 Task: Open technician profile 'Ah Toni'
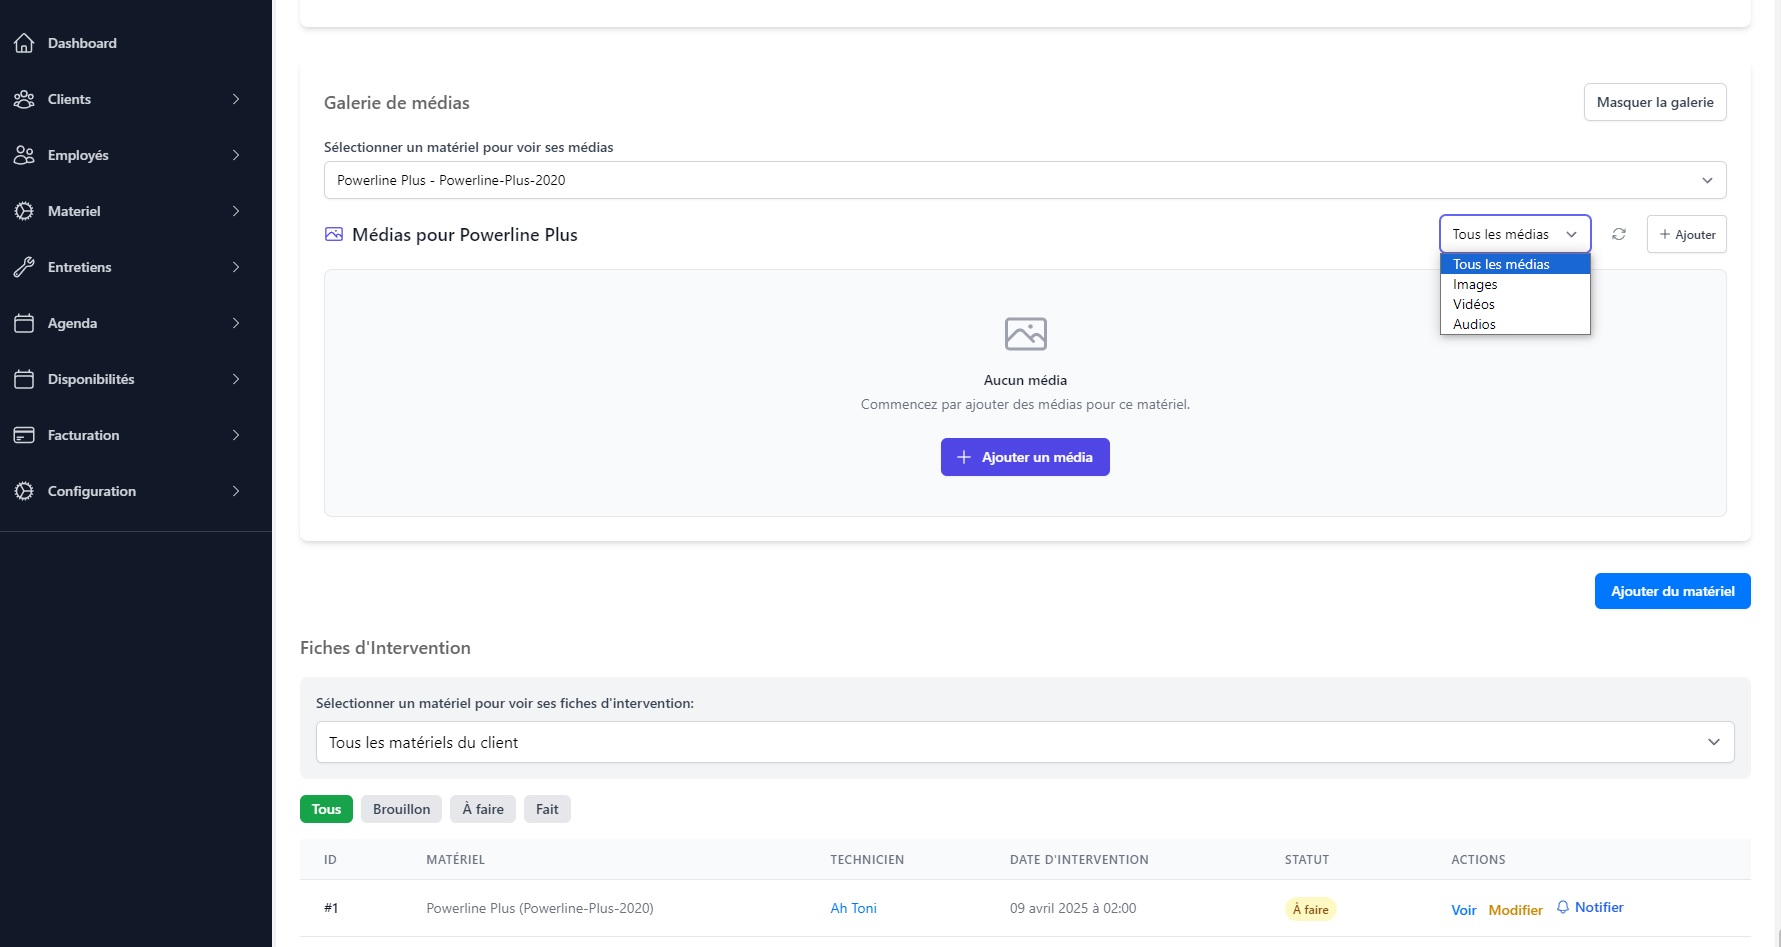tap(853, 908)
